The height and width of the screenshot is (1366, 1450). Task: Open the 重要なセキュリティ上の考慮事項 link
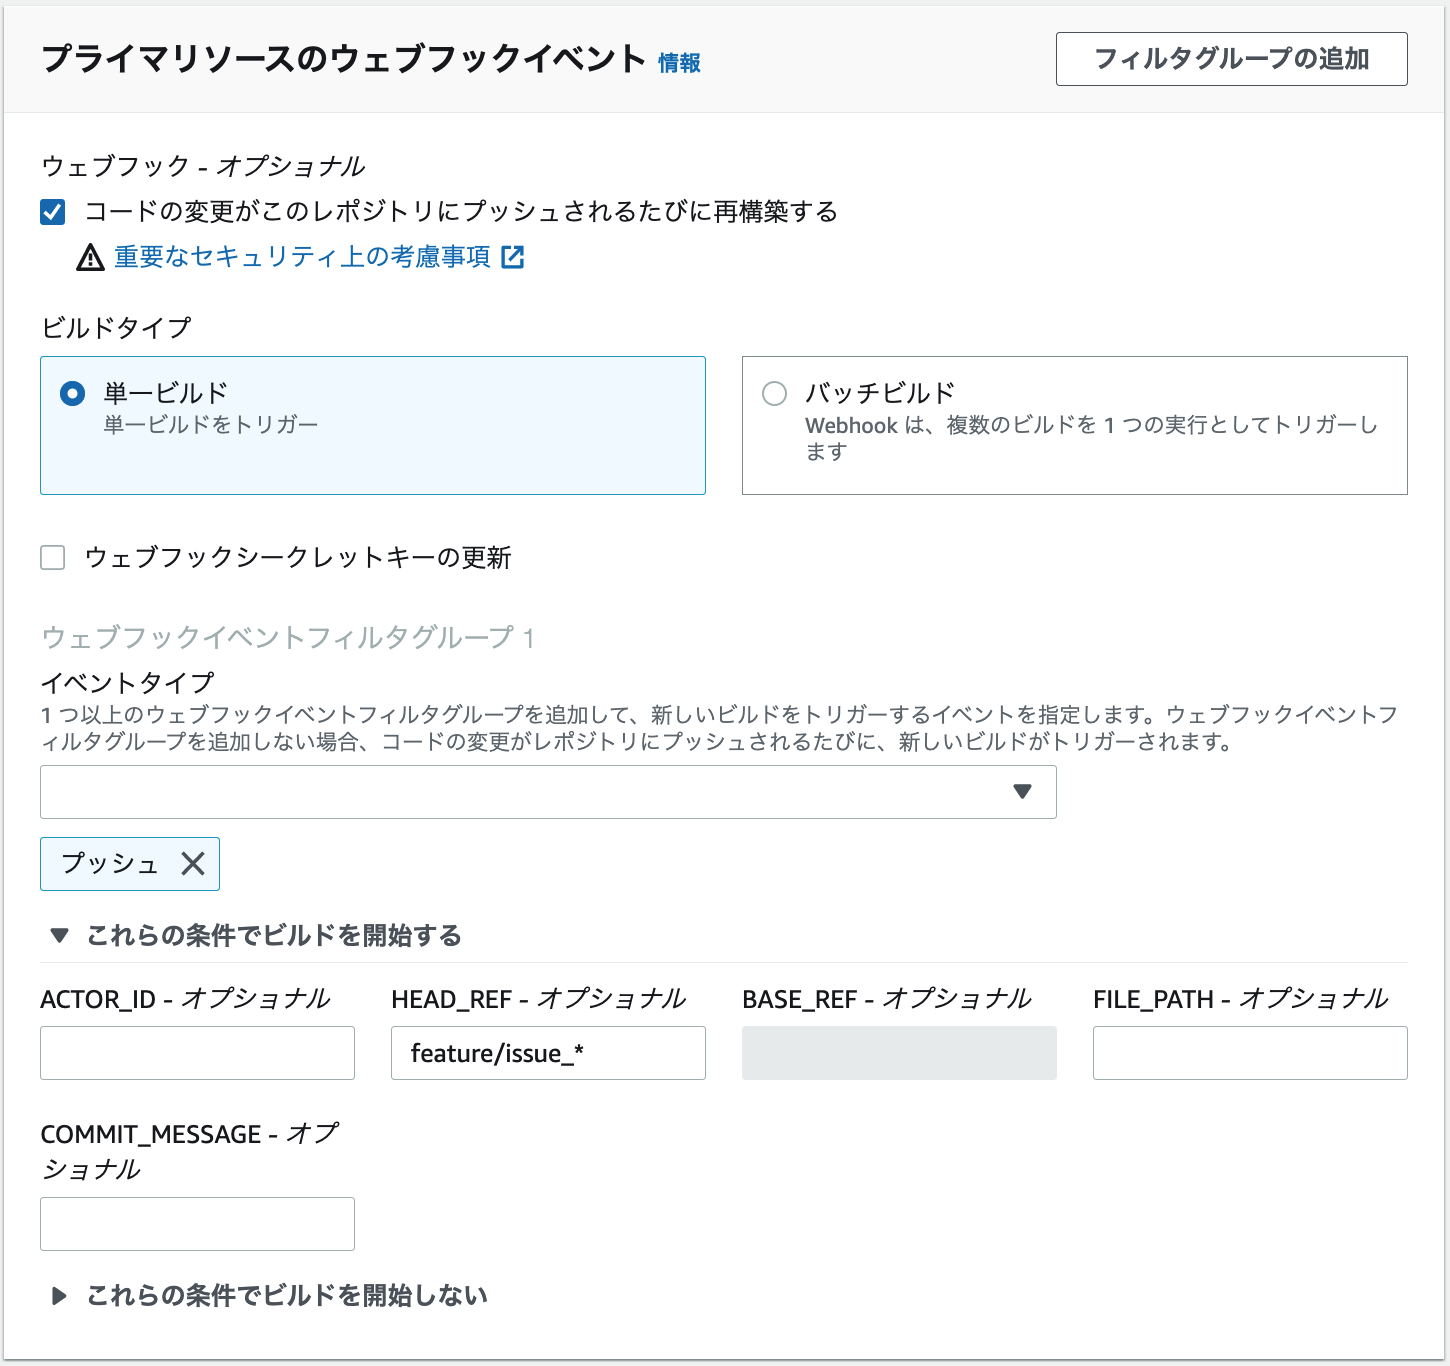tap(302, 257)
